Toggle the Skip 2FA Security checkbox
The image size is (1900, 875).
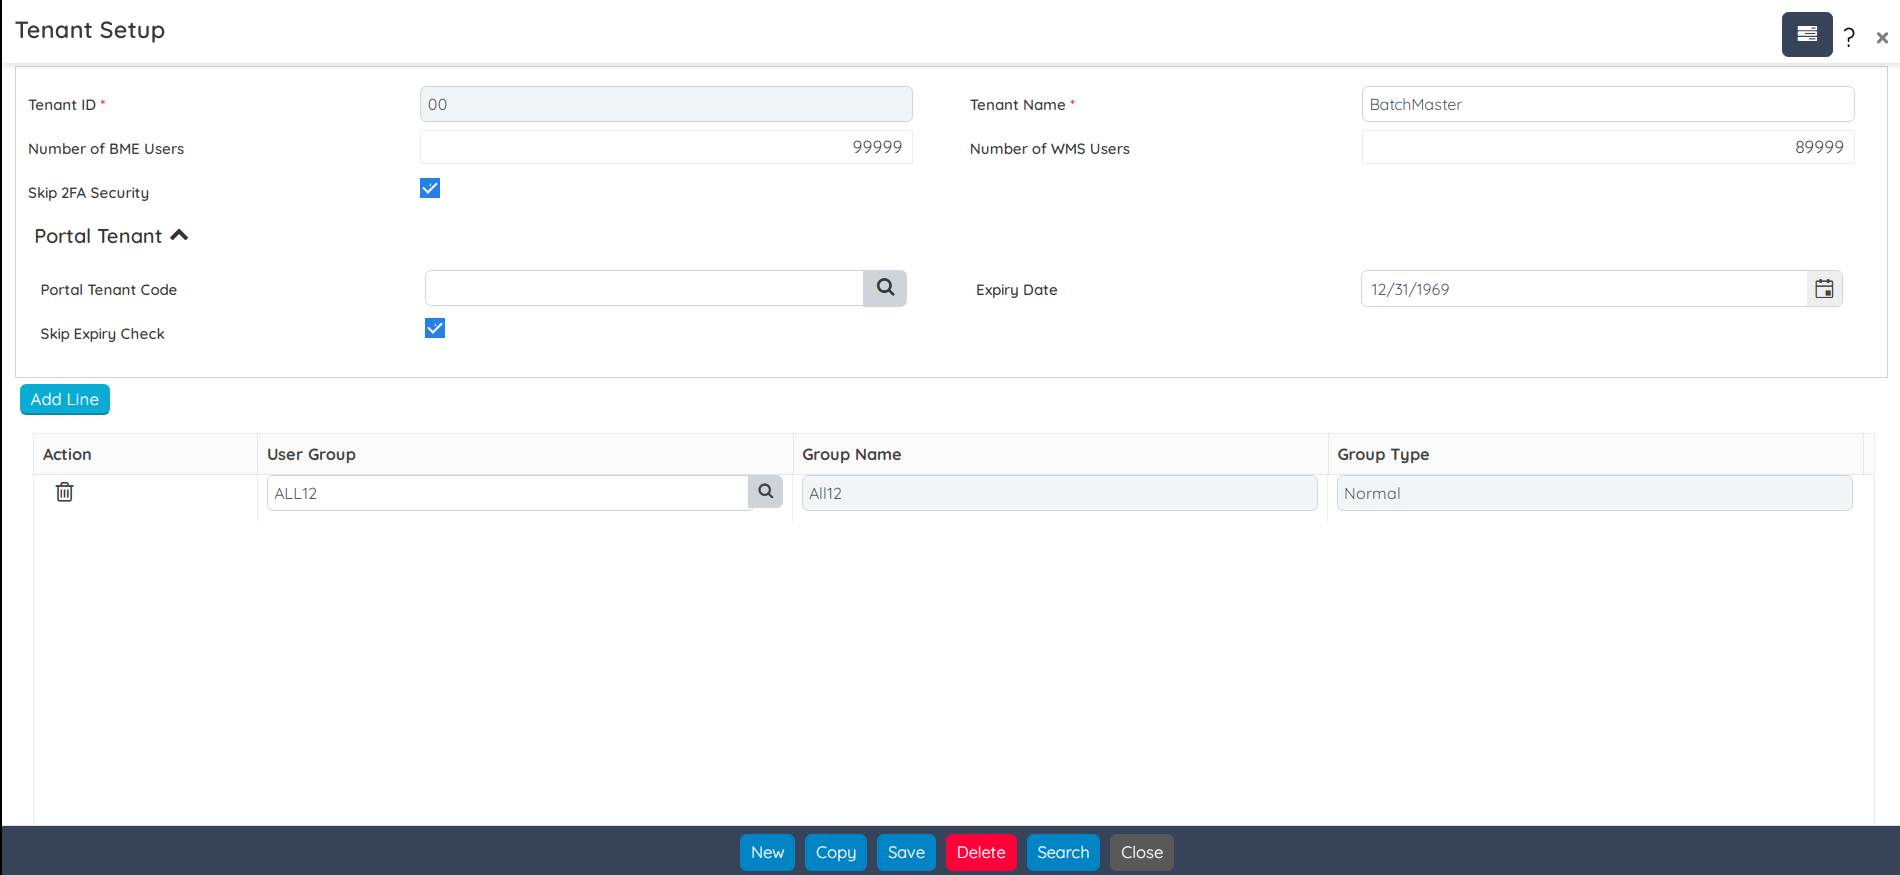point(430,189)
